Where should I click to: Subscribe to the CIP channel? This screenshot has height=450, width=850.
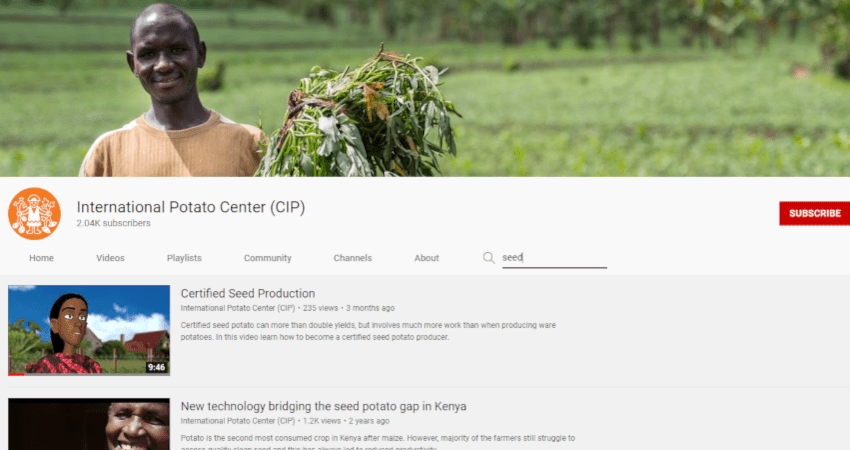pos(814,214)
